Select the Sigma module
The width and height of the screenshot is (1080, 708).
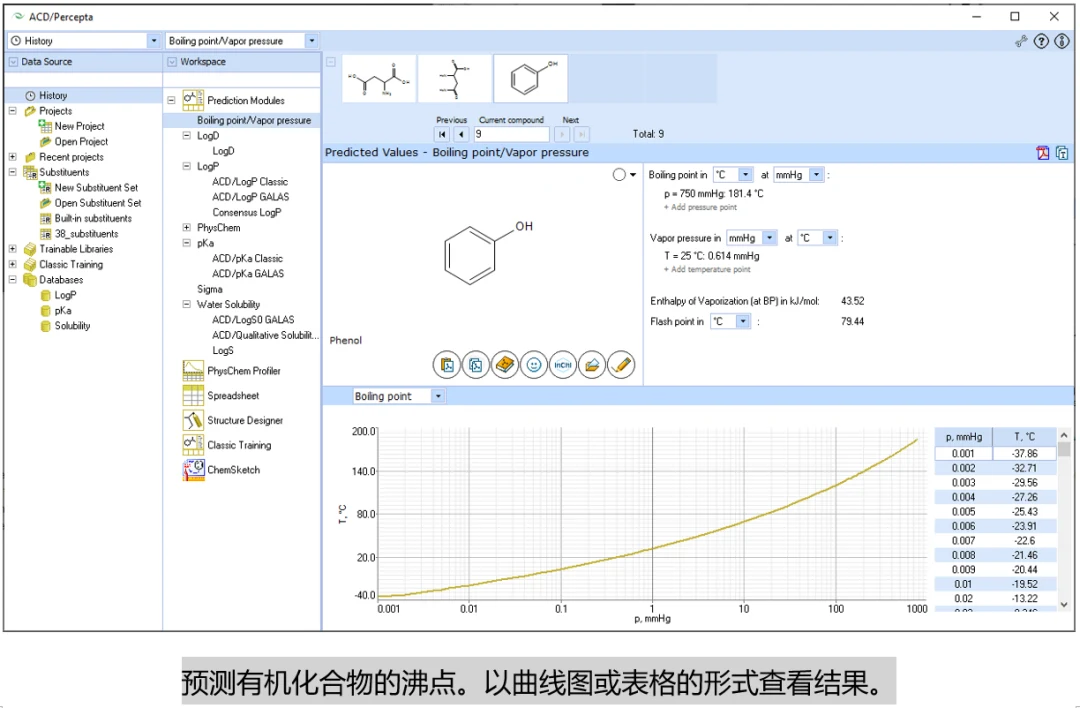[x=209, y=289]
